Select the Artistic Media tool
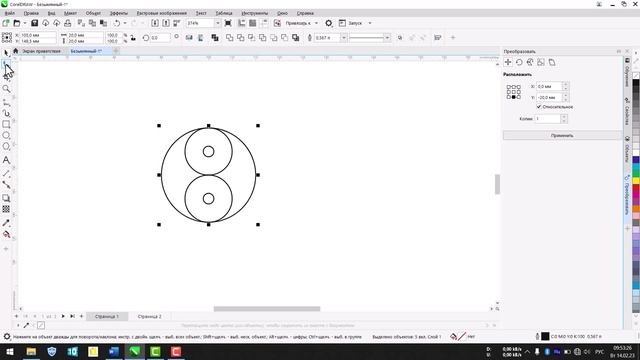The width and height of the screenshot is (640, 360). click(x=6, y=113)
